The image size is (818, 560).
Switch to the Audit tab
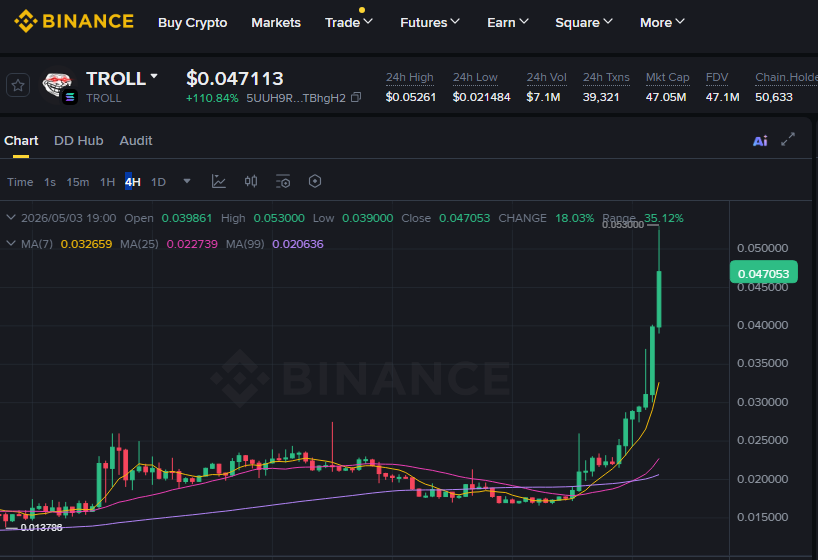click(x=136, y=140)
